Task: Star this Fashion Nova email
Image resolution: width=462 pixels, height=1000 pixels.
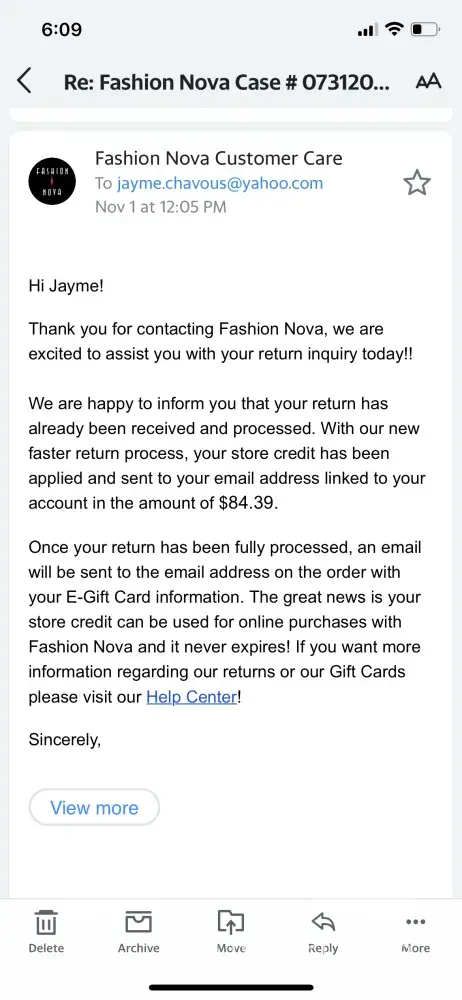Action: (x=417, y=183)
